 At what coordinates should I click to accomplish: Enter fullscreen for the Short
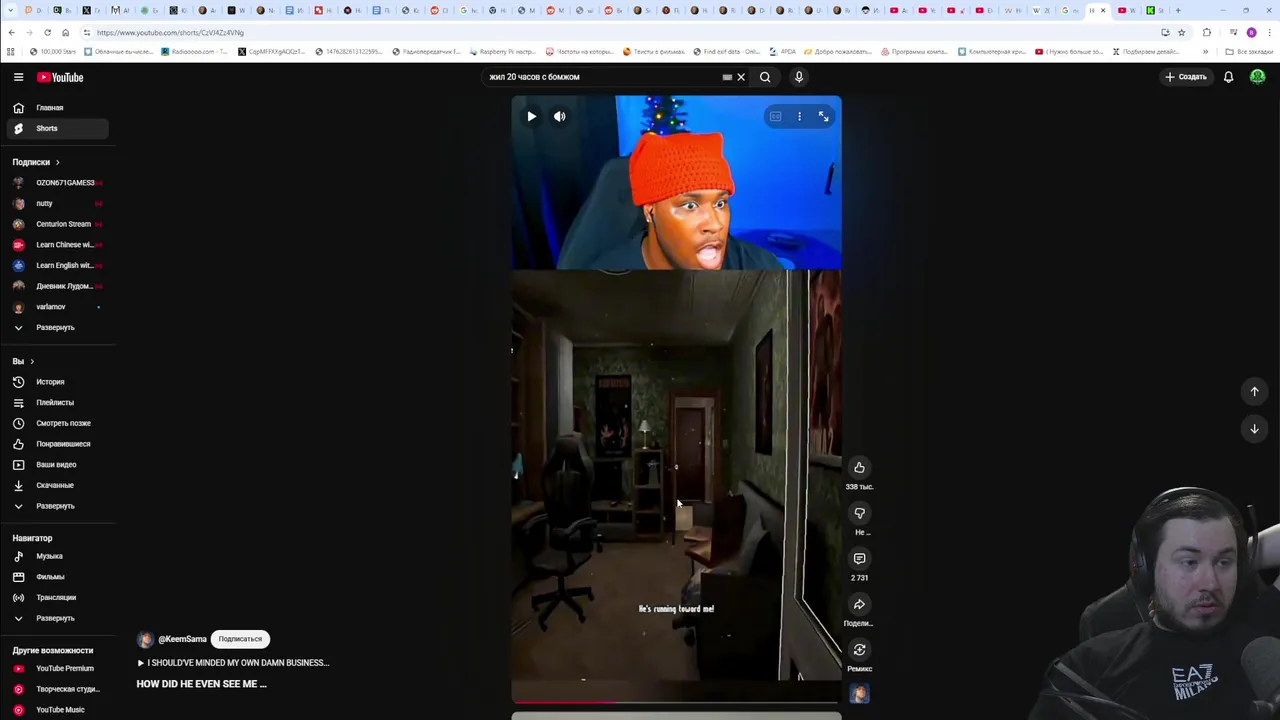click(824, 117)
